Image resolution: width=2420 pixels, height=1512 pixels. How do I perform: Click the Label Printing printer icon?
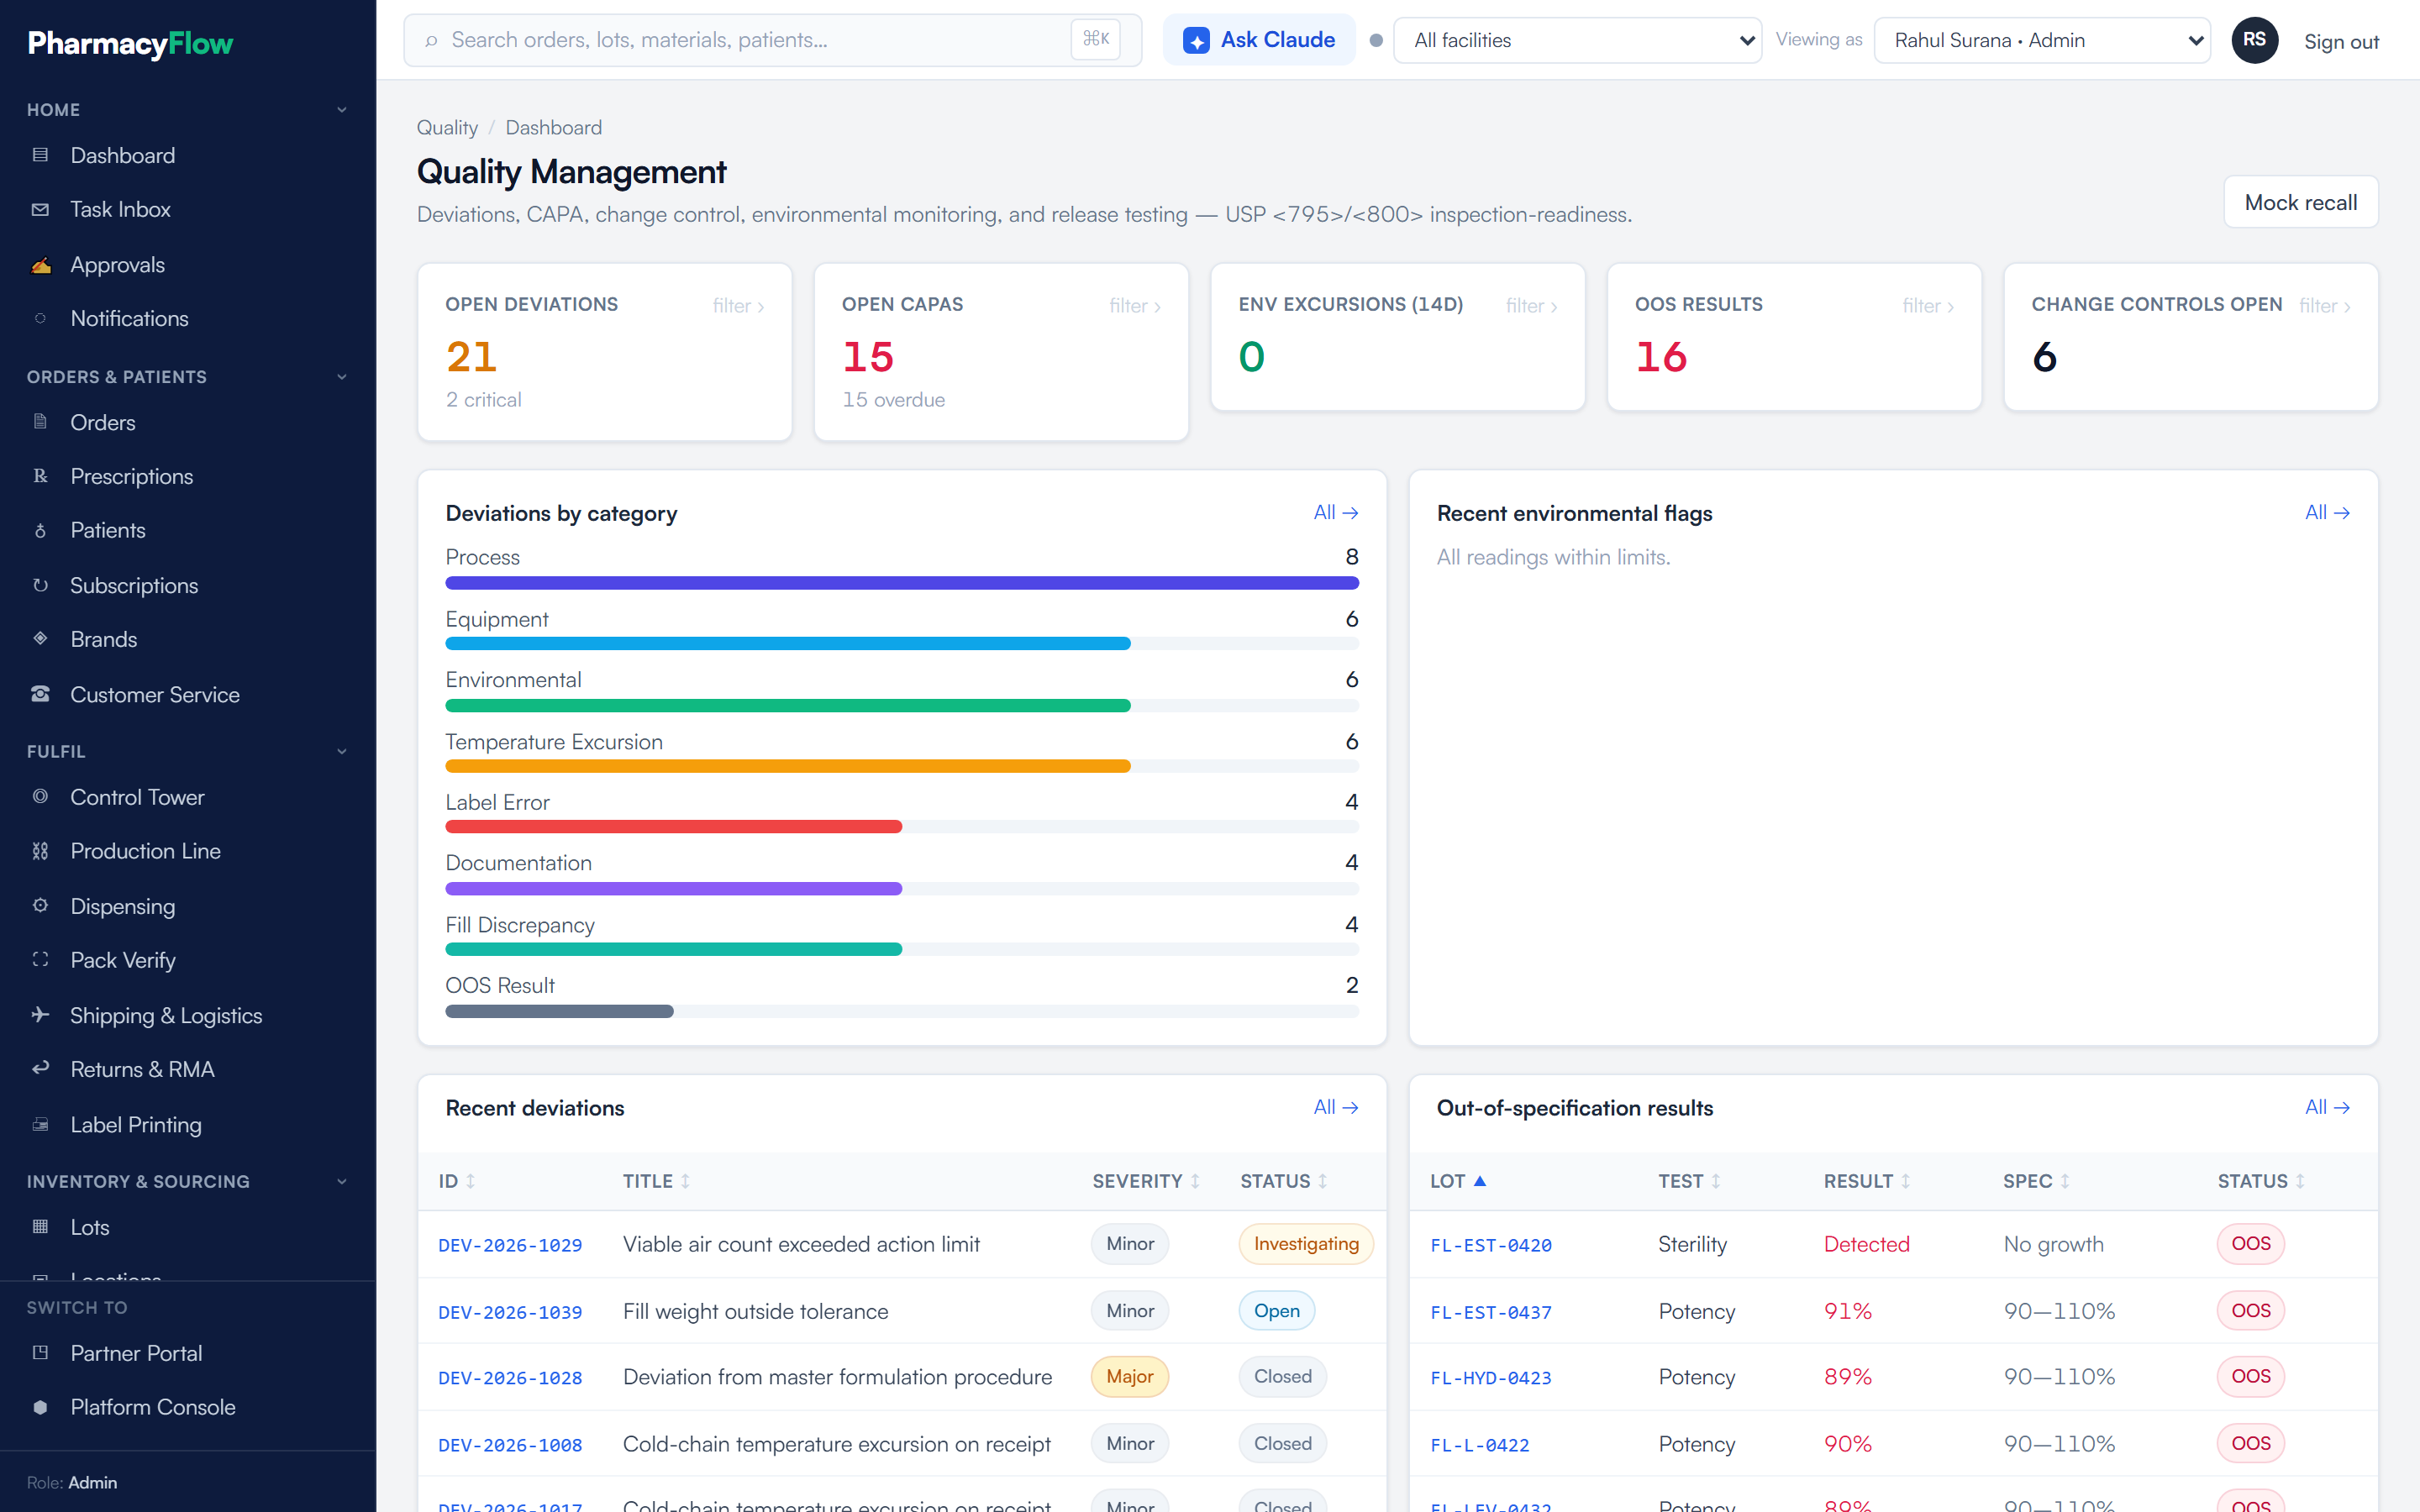click(x=40, y=1125)
